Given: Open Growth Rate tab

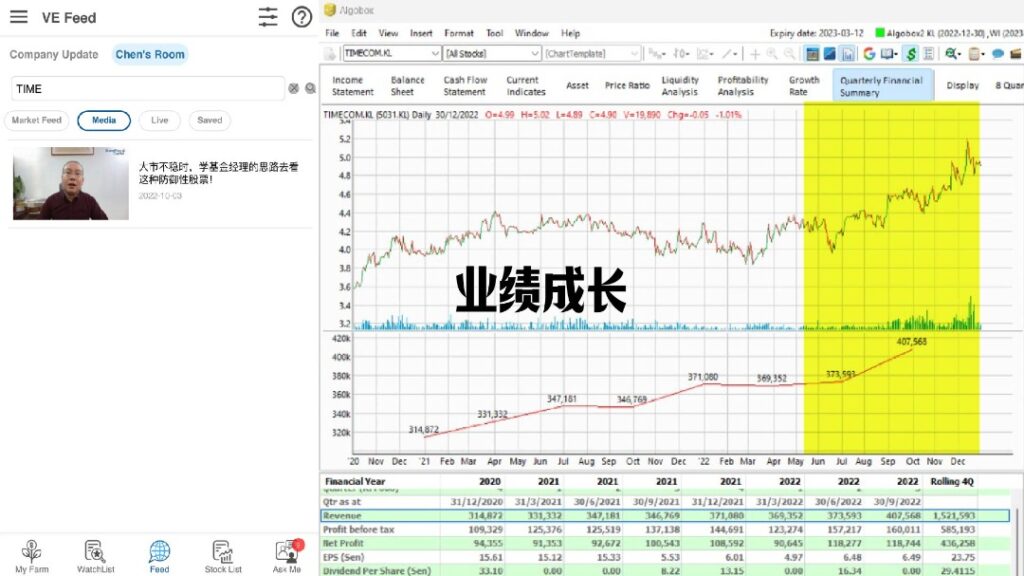Looking at the screenshot, I should pyautogui.click(x=804, y=86).
